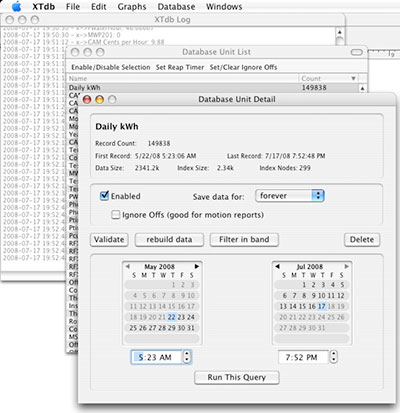Click 'First Record: 5/22/08 5:23:06 AM' text
Image resolution: width=400 pixels, height=413 pixels.
tap(146, 156)
